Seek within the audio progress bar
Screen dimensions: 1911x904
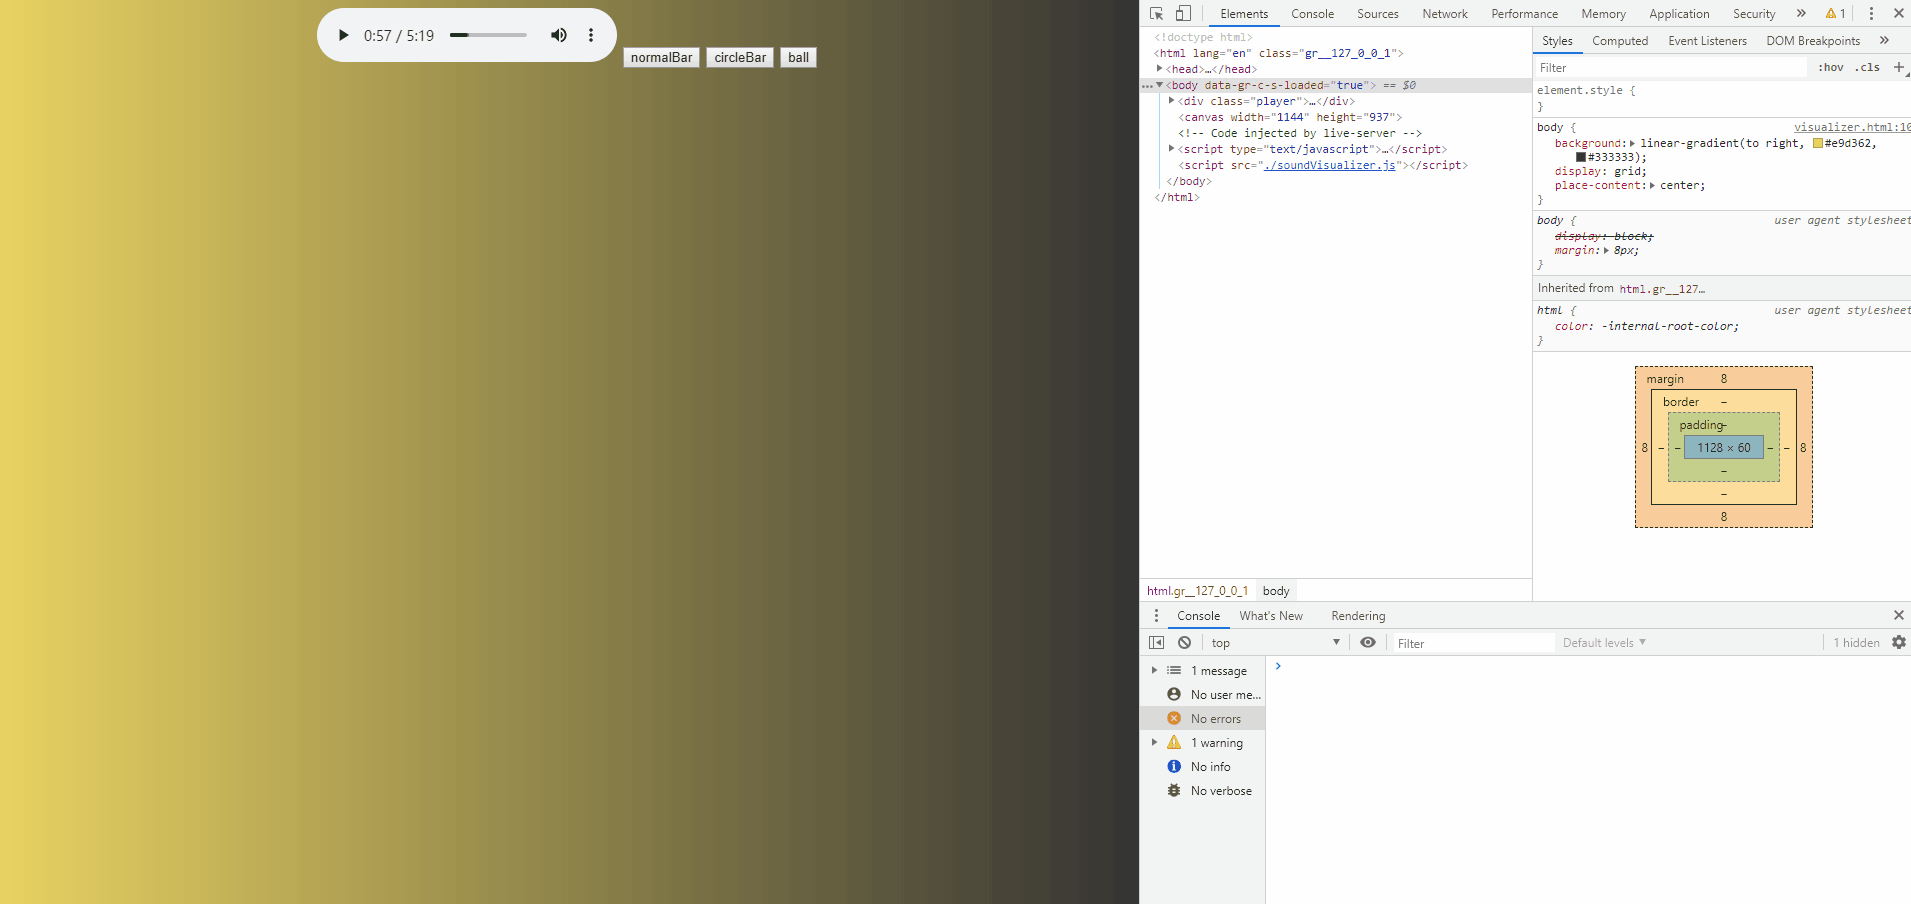[x=488, y=36]
